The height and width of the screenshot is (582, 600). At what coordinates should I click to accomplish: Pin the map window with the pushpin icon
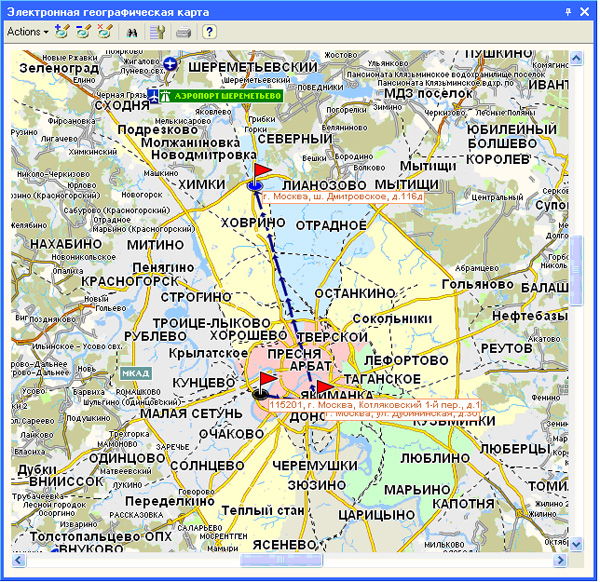[x=568, y=10]
